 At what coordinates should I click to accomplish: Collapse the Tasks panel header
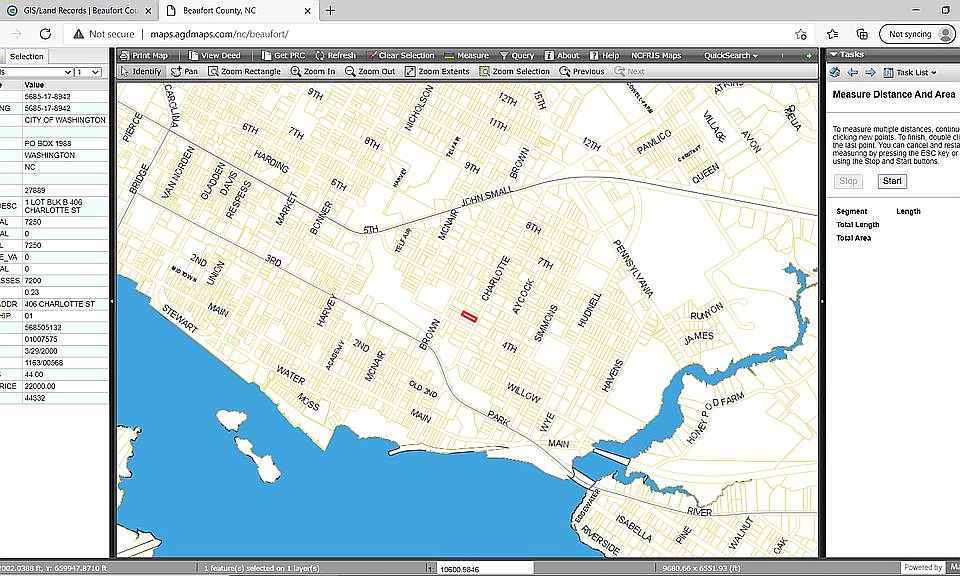[834, 54]
